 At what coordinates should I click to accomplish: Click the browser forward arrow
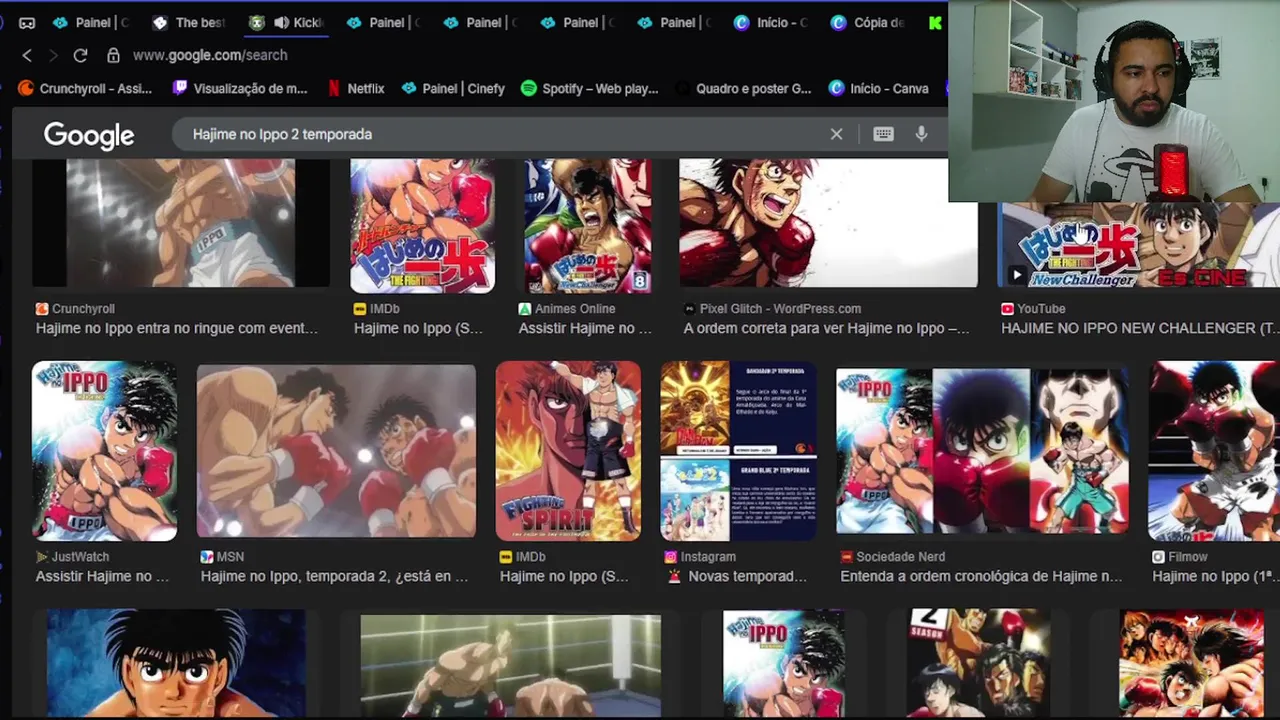(53, 55)
